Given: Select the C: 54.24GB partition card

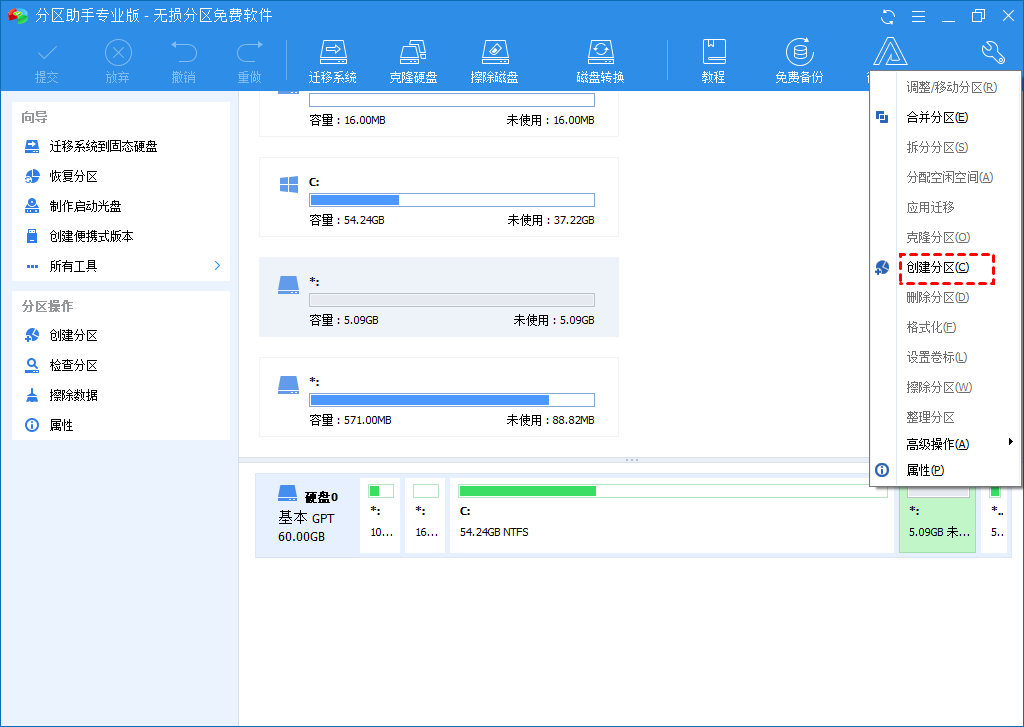Looking at the screenshot, I should point(439,197).
